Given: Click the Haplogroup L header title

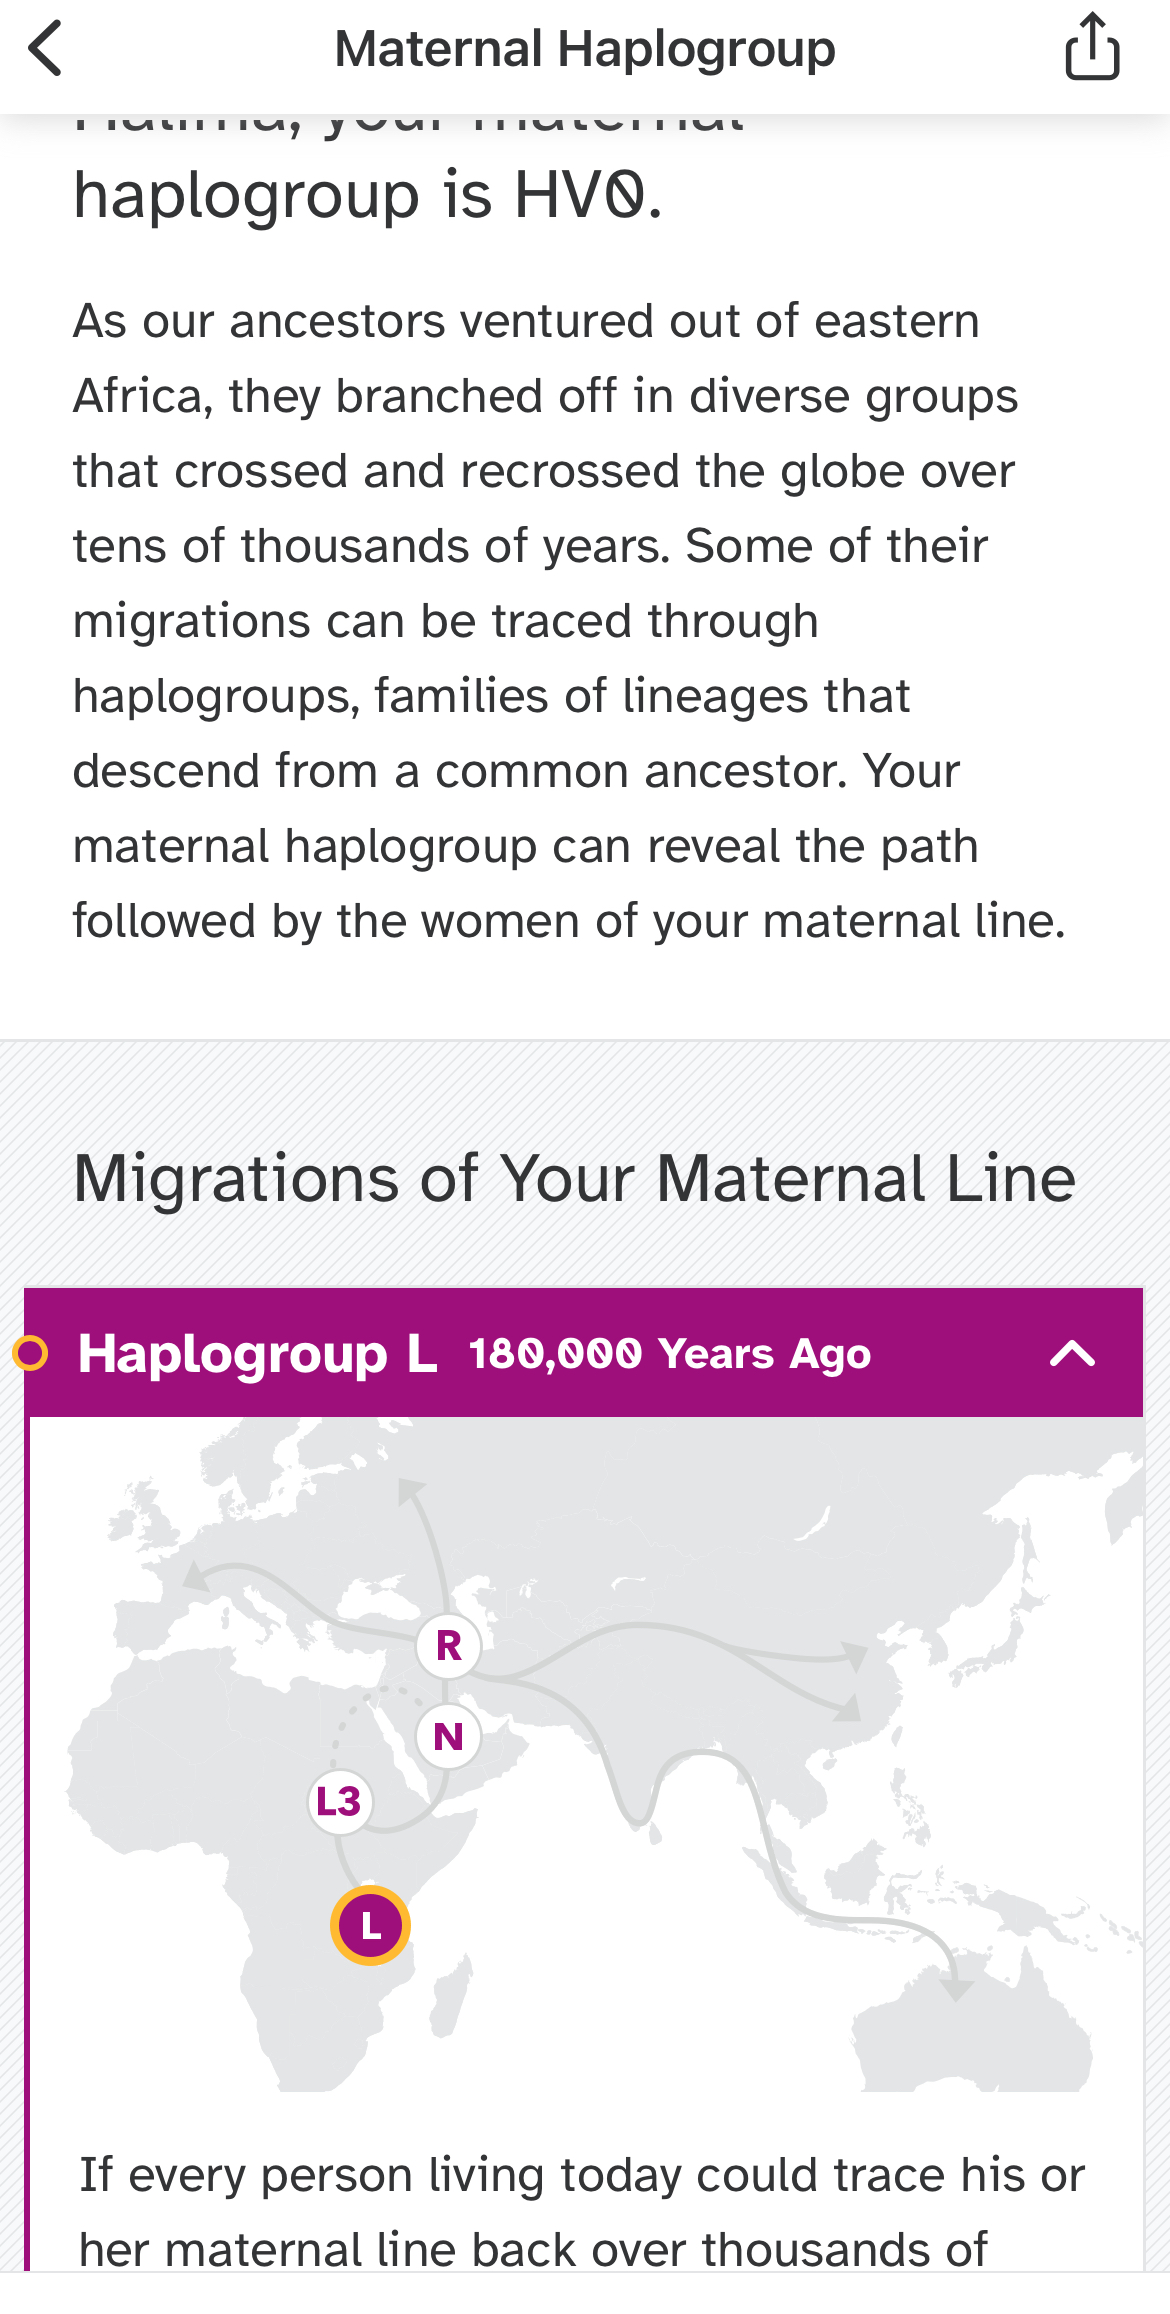Looking at the screenshot, I should click(x=257, y=1353).
